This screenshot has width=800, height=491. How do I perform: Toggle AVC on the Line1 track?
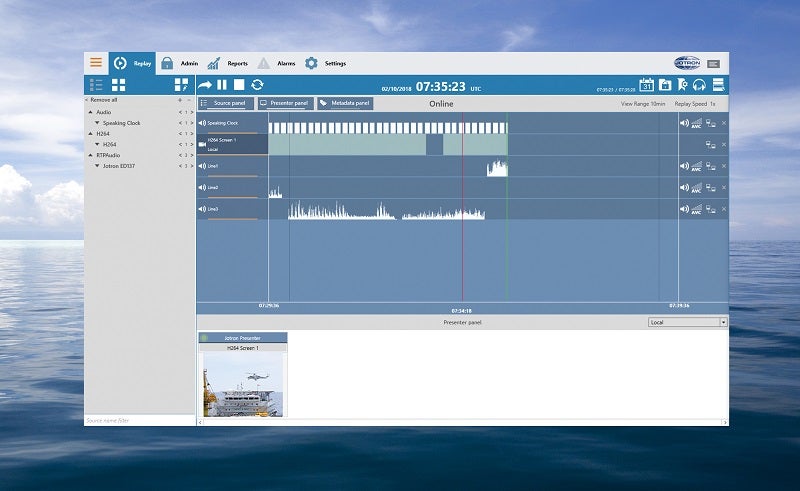tap(697, 166)
